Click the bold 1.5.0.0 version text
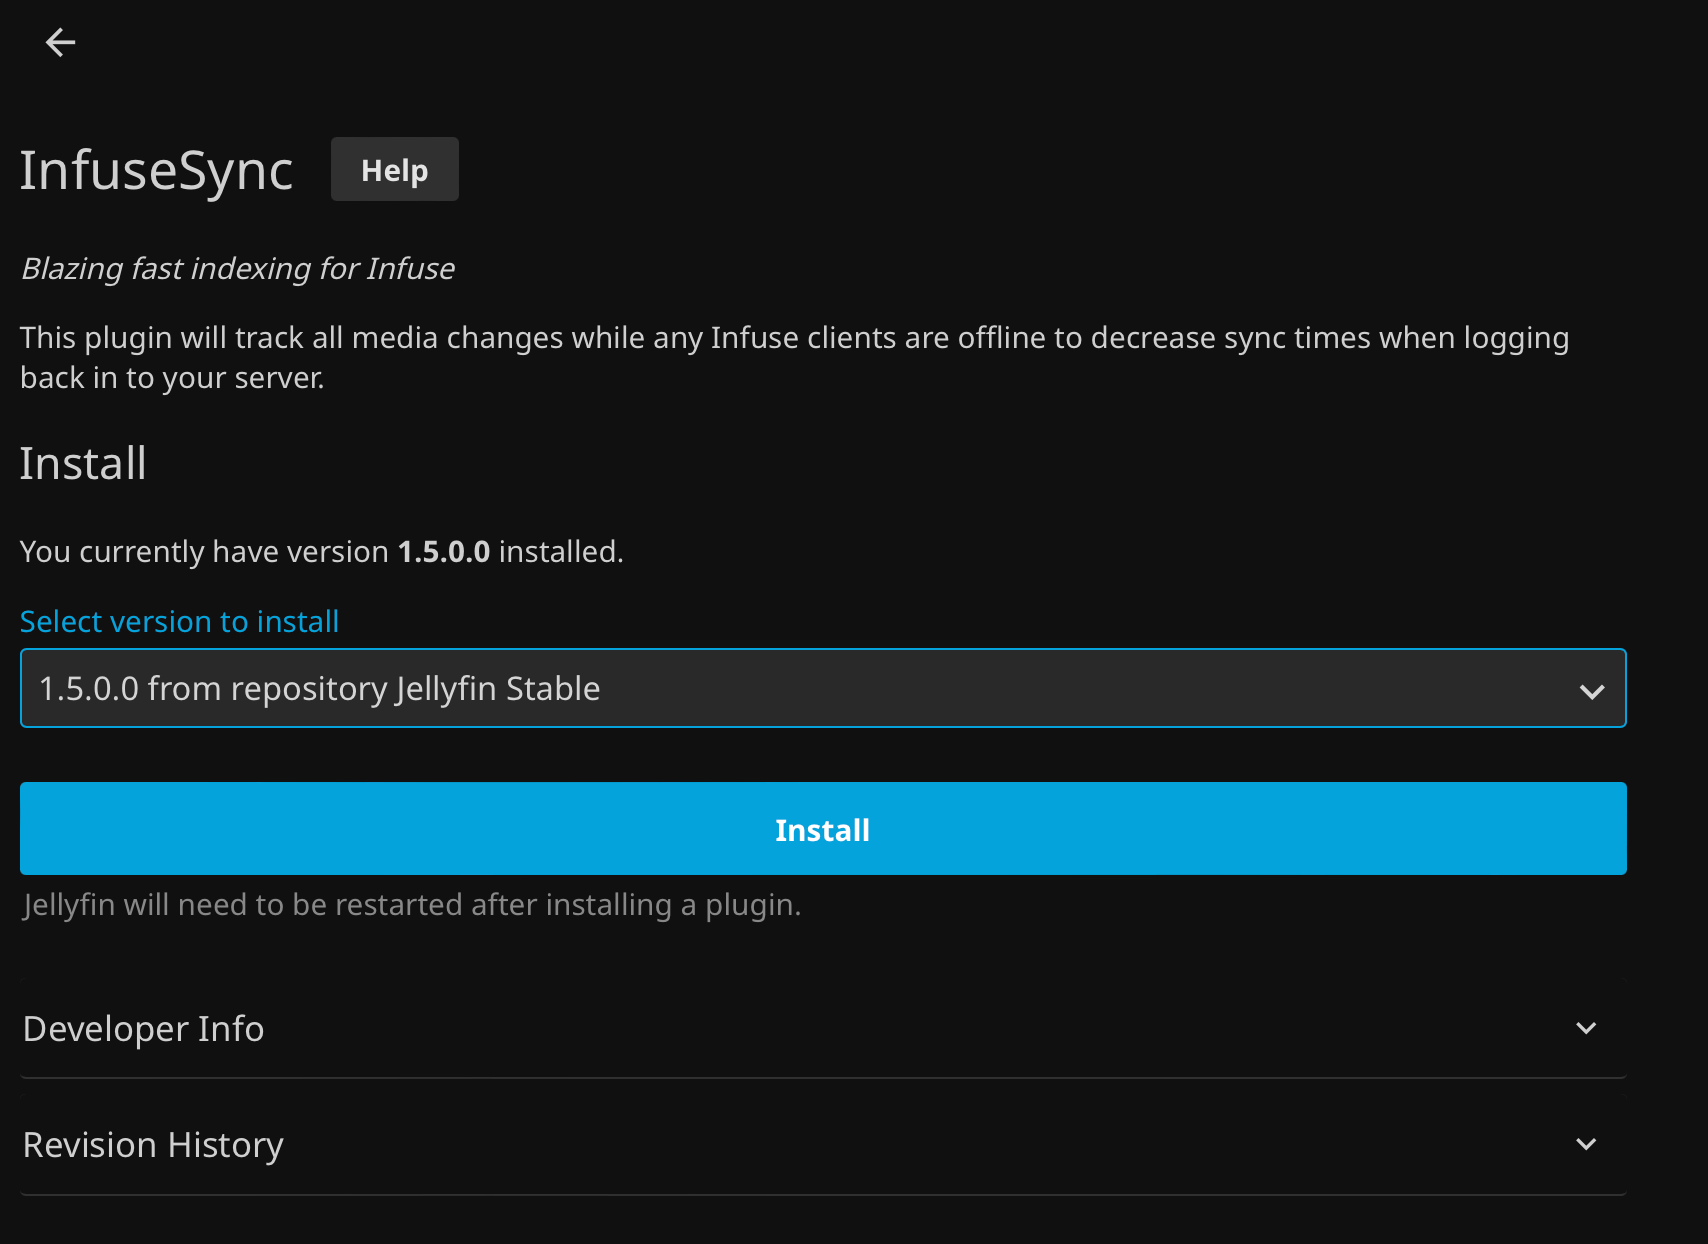Image resolution: width=1708 pixels, height=1244 pixels. click(x=443, y=551)
